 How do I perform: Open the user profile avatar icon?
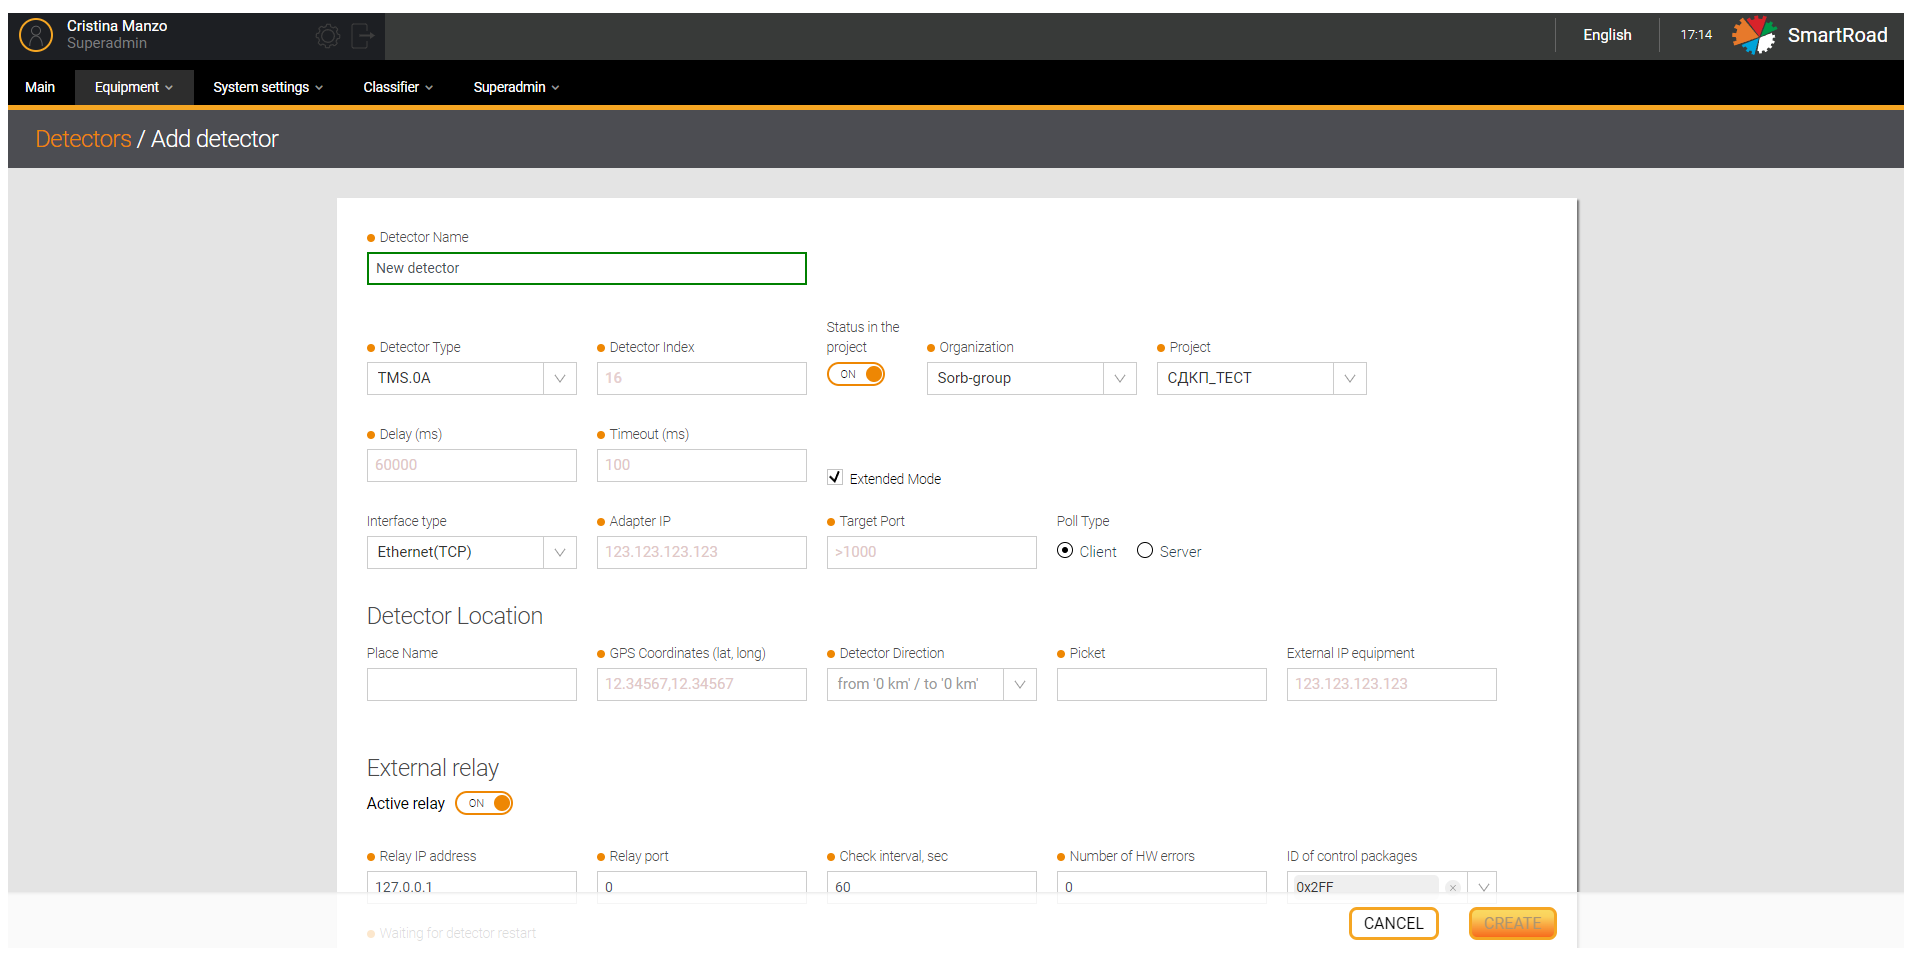coord(36,35)
